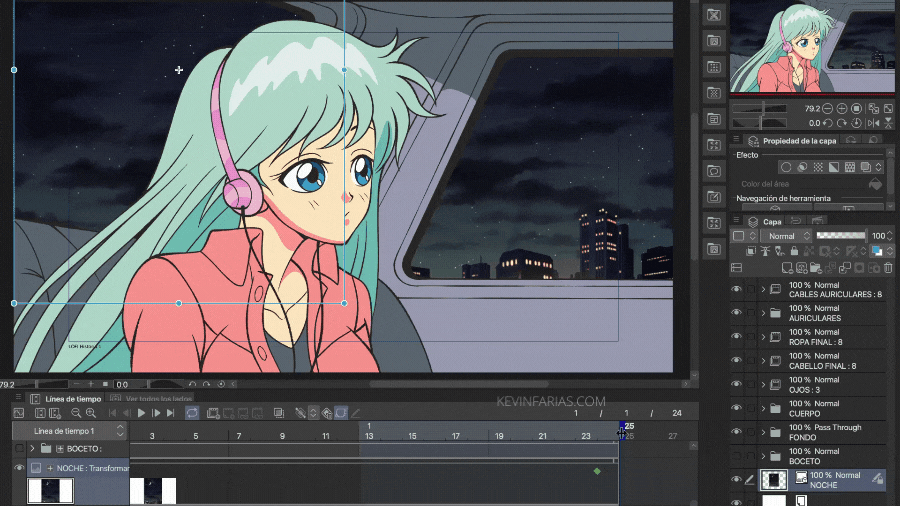Set as reference layer lighthouse icon

[x=765, y=251]
